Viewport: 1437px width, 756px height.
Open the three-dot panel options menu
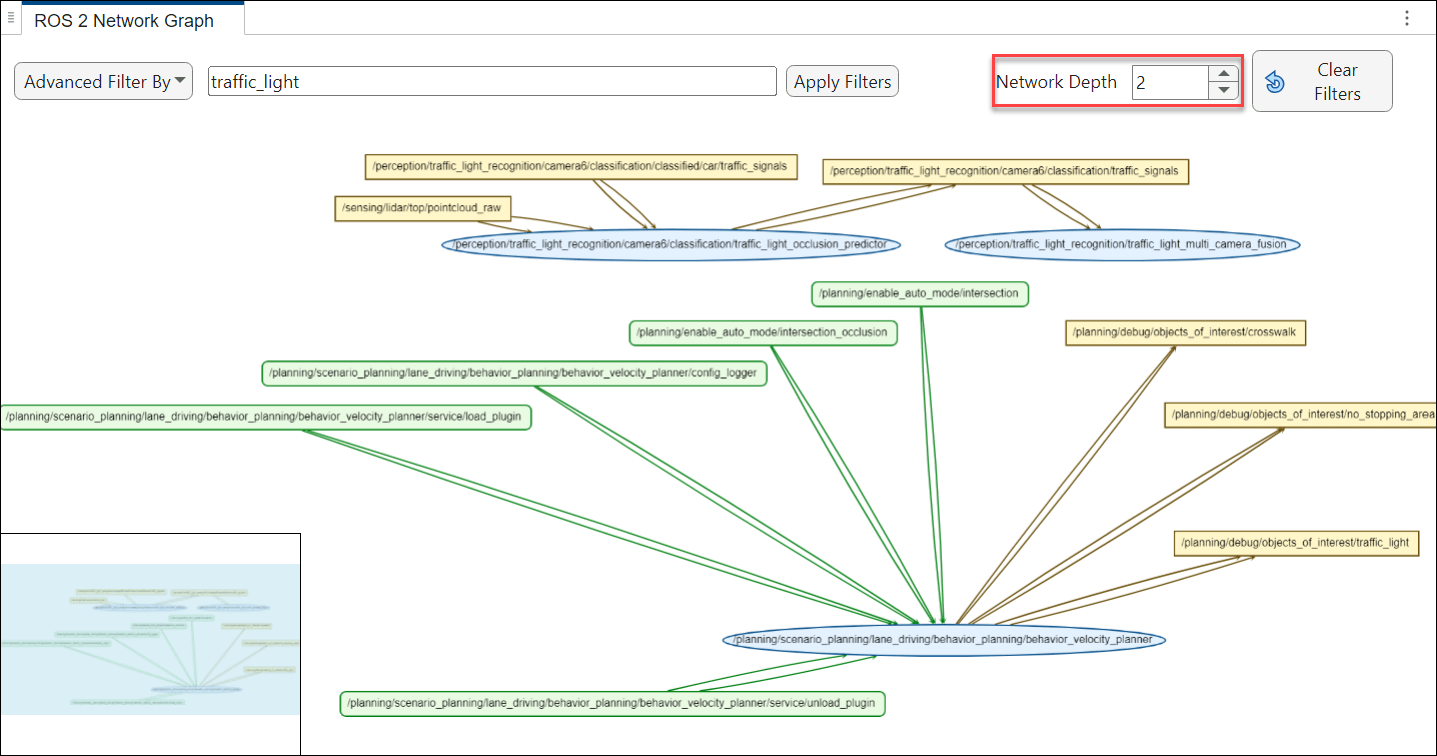1407,18
